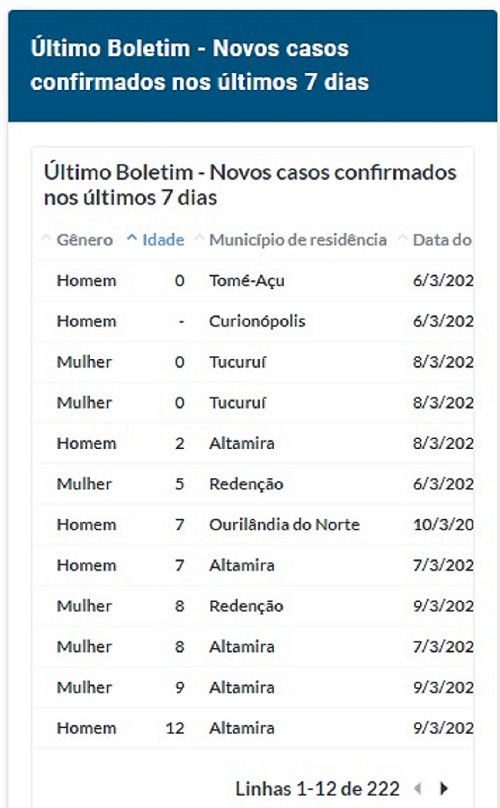500x808 pixels.
Task: Click the previous page arrow
Action: tap(418, 788)
